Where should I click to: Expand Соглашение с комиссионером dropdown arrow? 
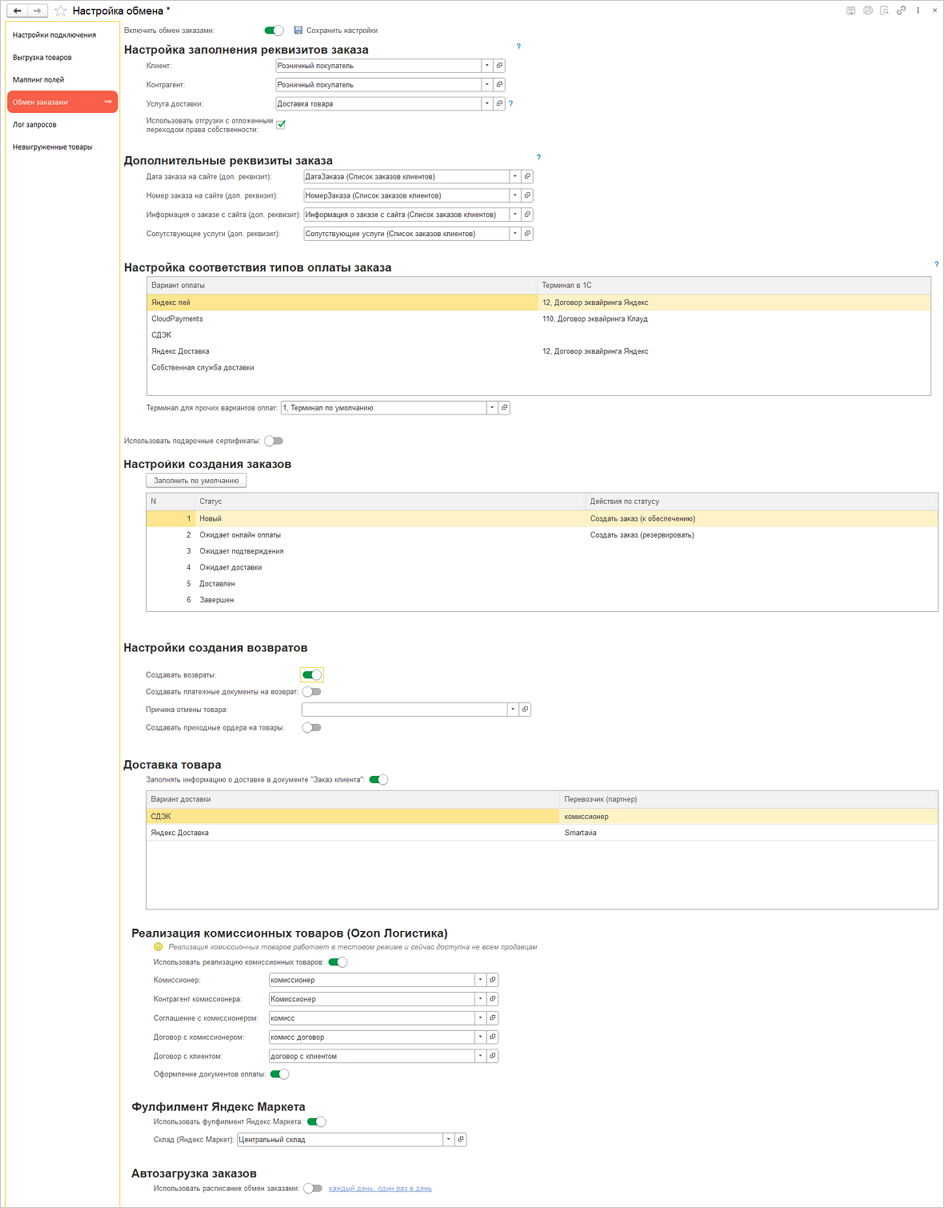480,1018
